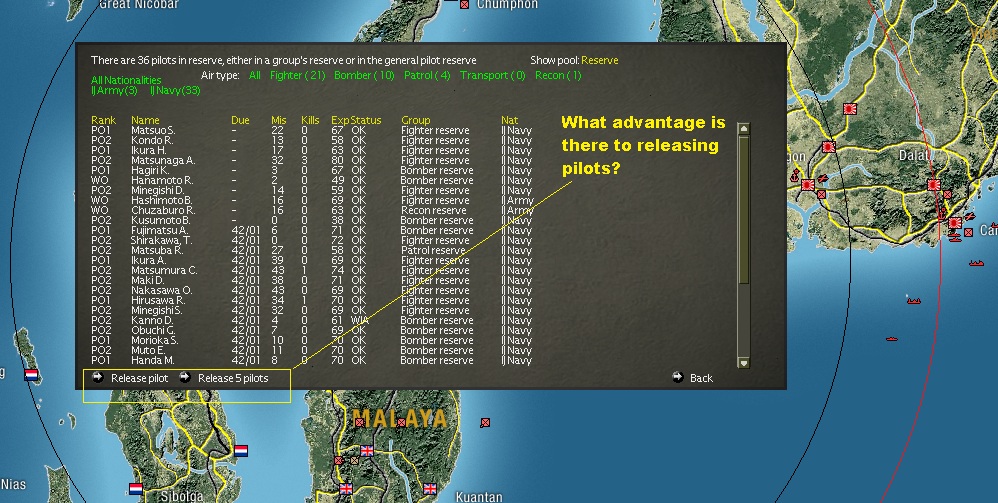Show All air types
This screenshot has height=503, width=998.
pyautogui.click(x=255, y=75)
